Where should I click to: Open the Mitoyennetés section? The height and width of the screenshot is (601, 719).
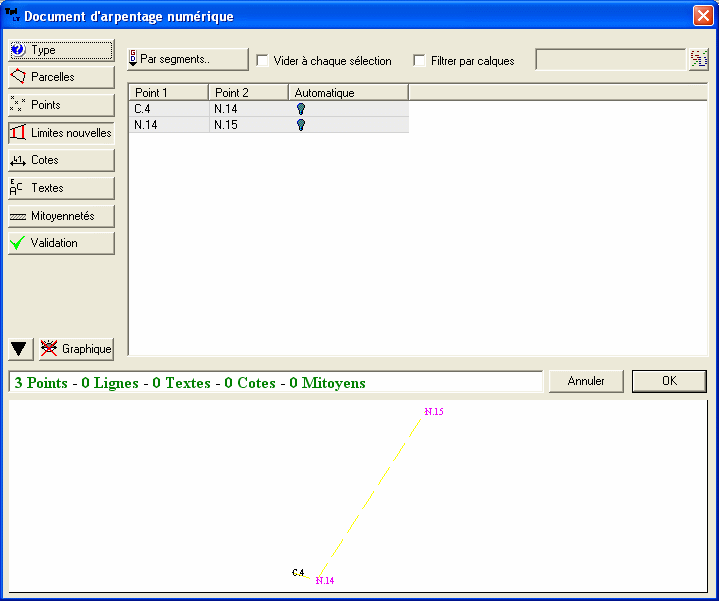pos(60,216)
